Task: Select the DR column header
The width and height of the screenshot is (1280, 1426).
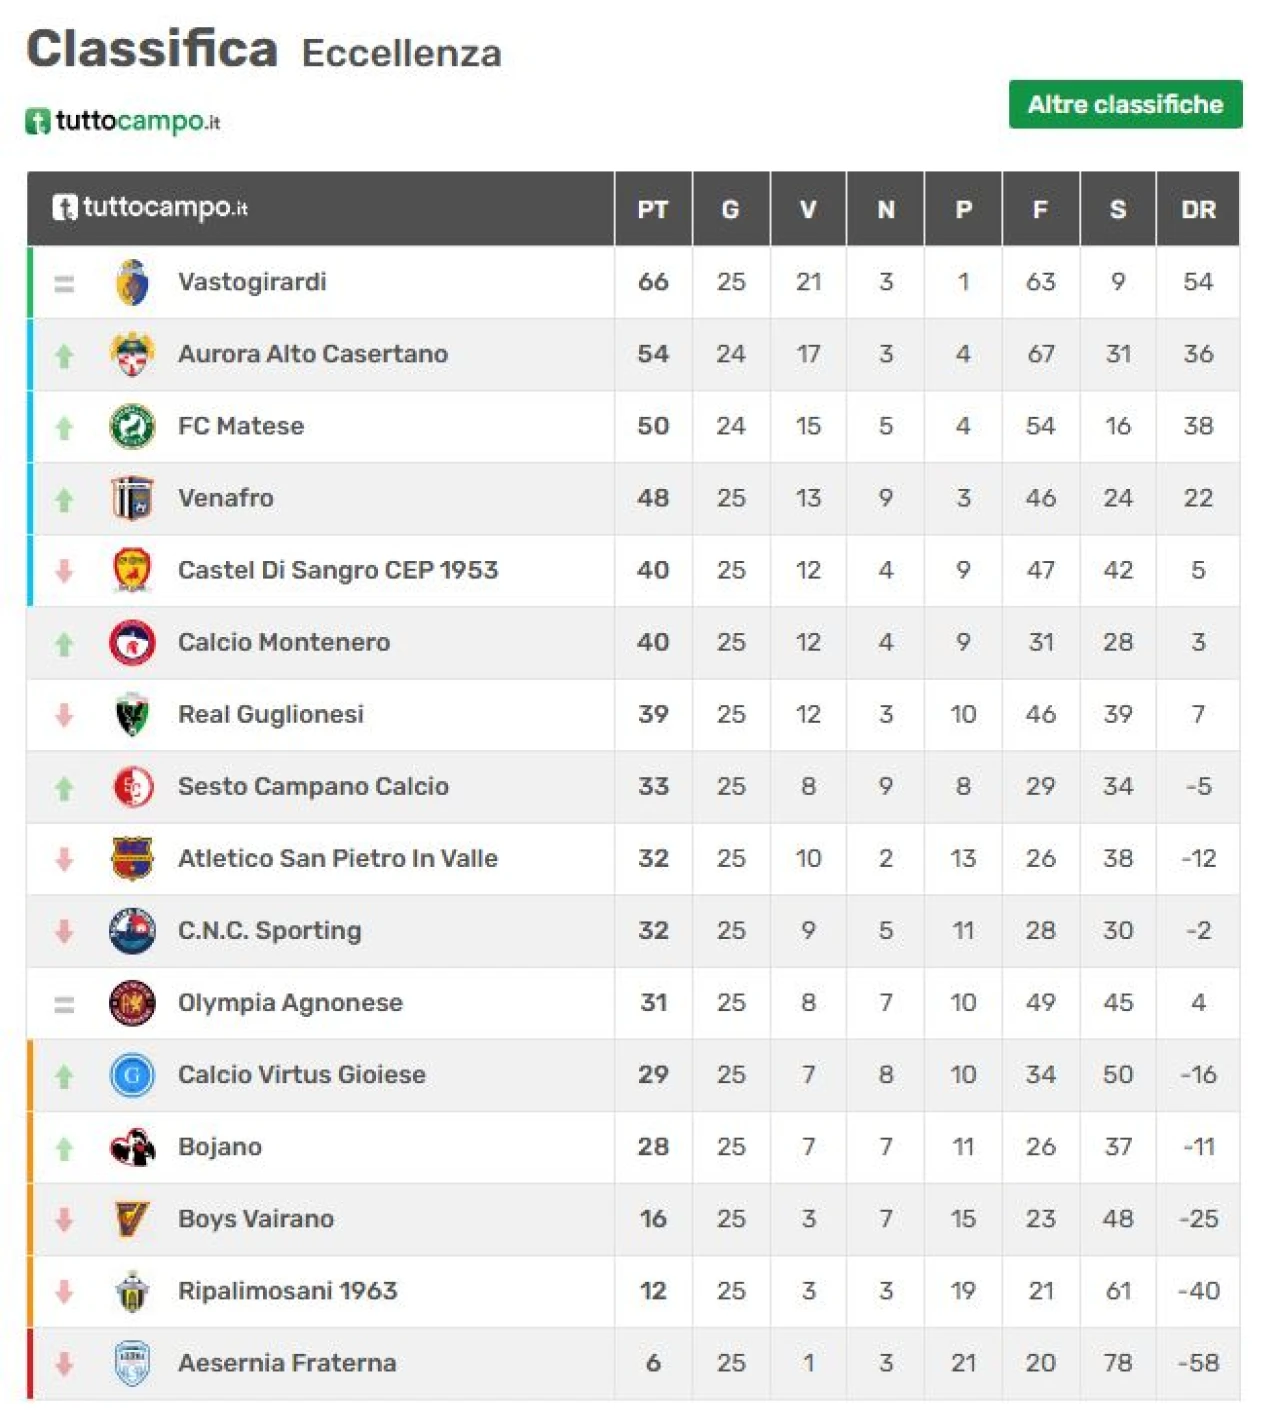Action: click(1198, 209)
